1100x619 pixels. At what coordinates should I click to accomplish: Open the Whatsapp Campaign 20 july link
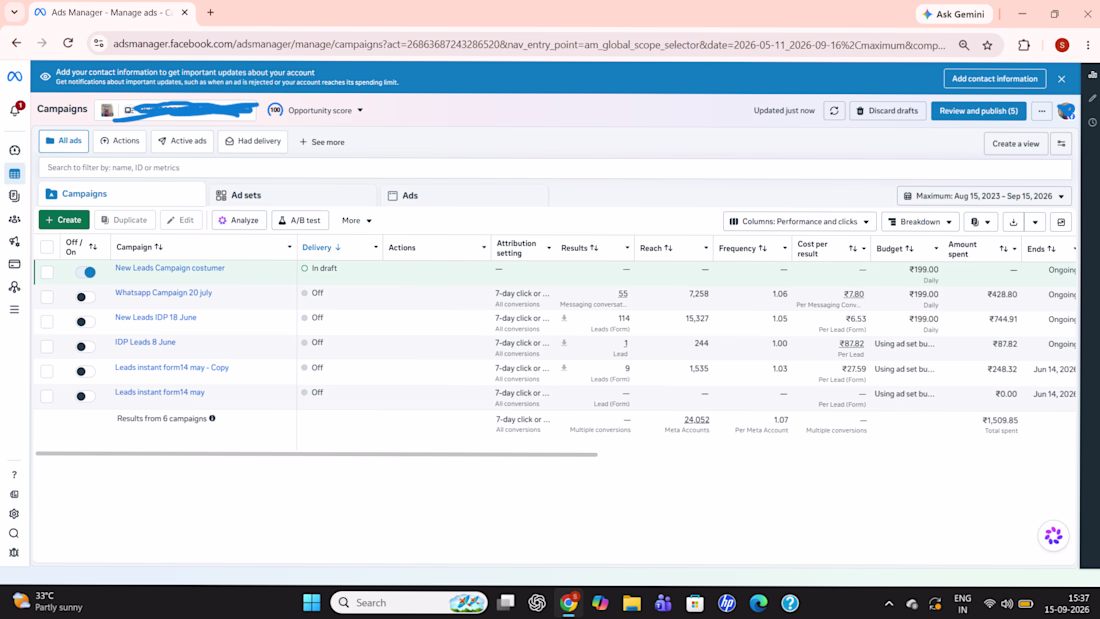pyautogui.click(x=163, y=293)
